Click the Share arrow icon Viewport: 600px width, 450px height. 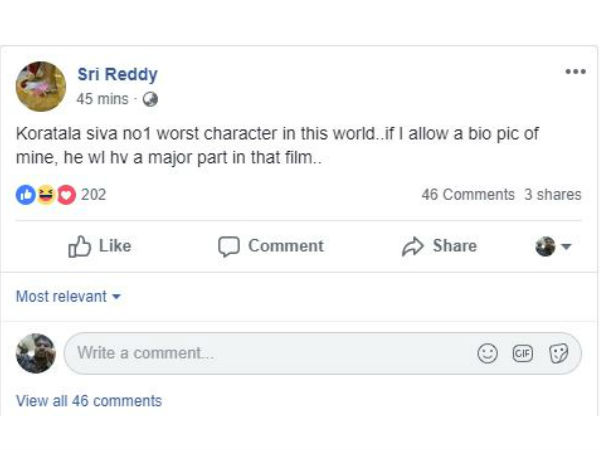pos(412,247)
